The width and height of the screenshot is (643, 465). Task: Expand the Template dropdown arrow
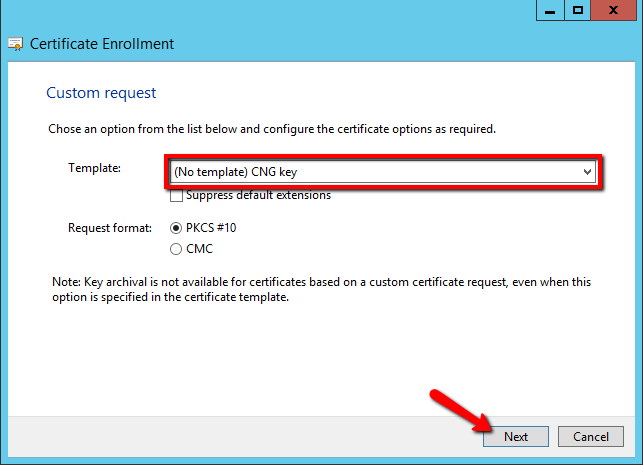pos(588,172)
